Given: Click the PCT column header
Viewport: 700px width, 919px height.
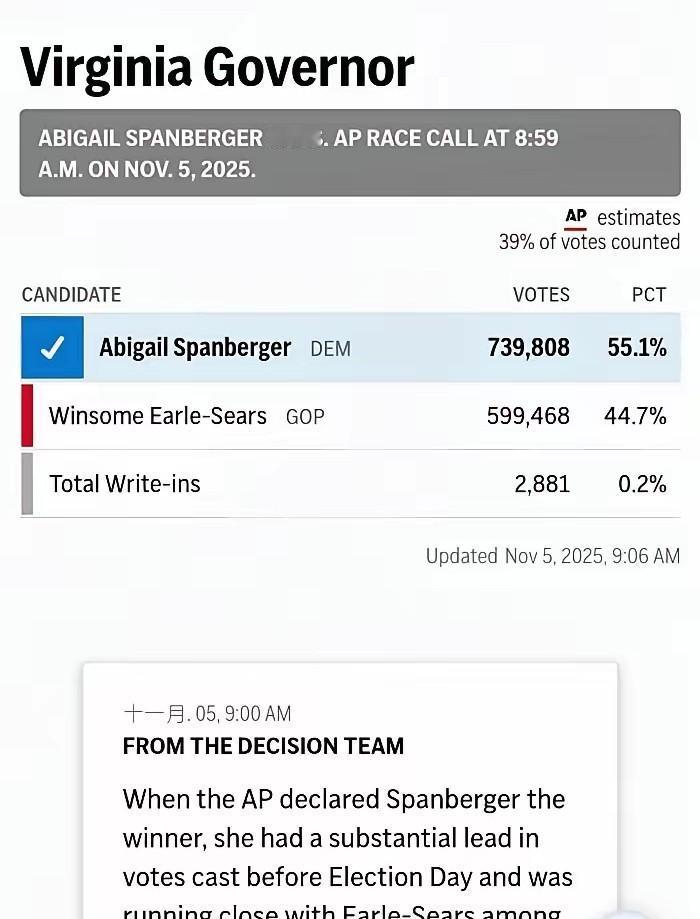Looking at the screenshot, I should [649, 295].
